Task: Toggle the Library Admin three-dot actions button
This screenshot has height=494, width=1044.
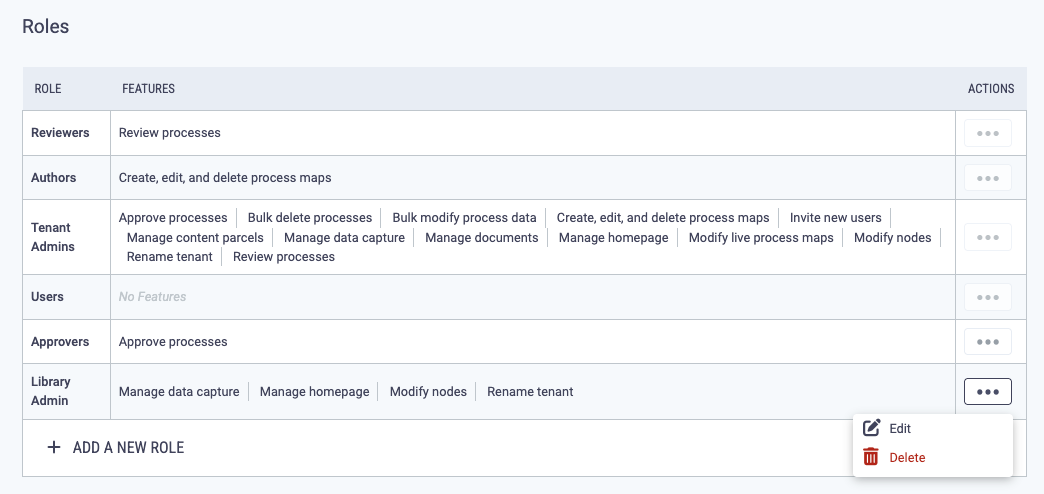Action: [x=987, y=391]
